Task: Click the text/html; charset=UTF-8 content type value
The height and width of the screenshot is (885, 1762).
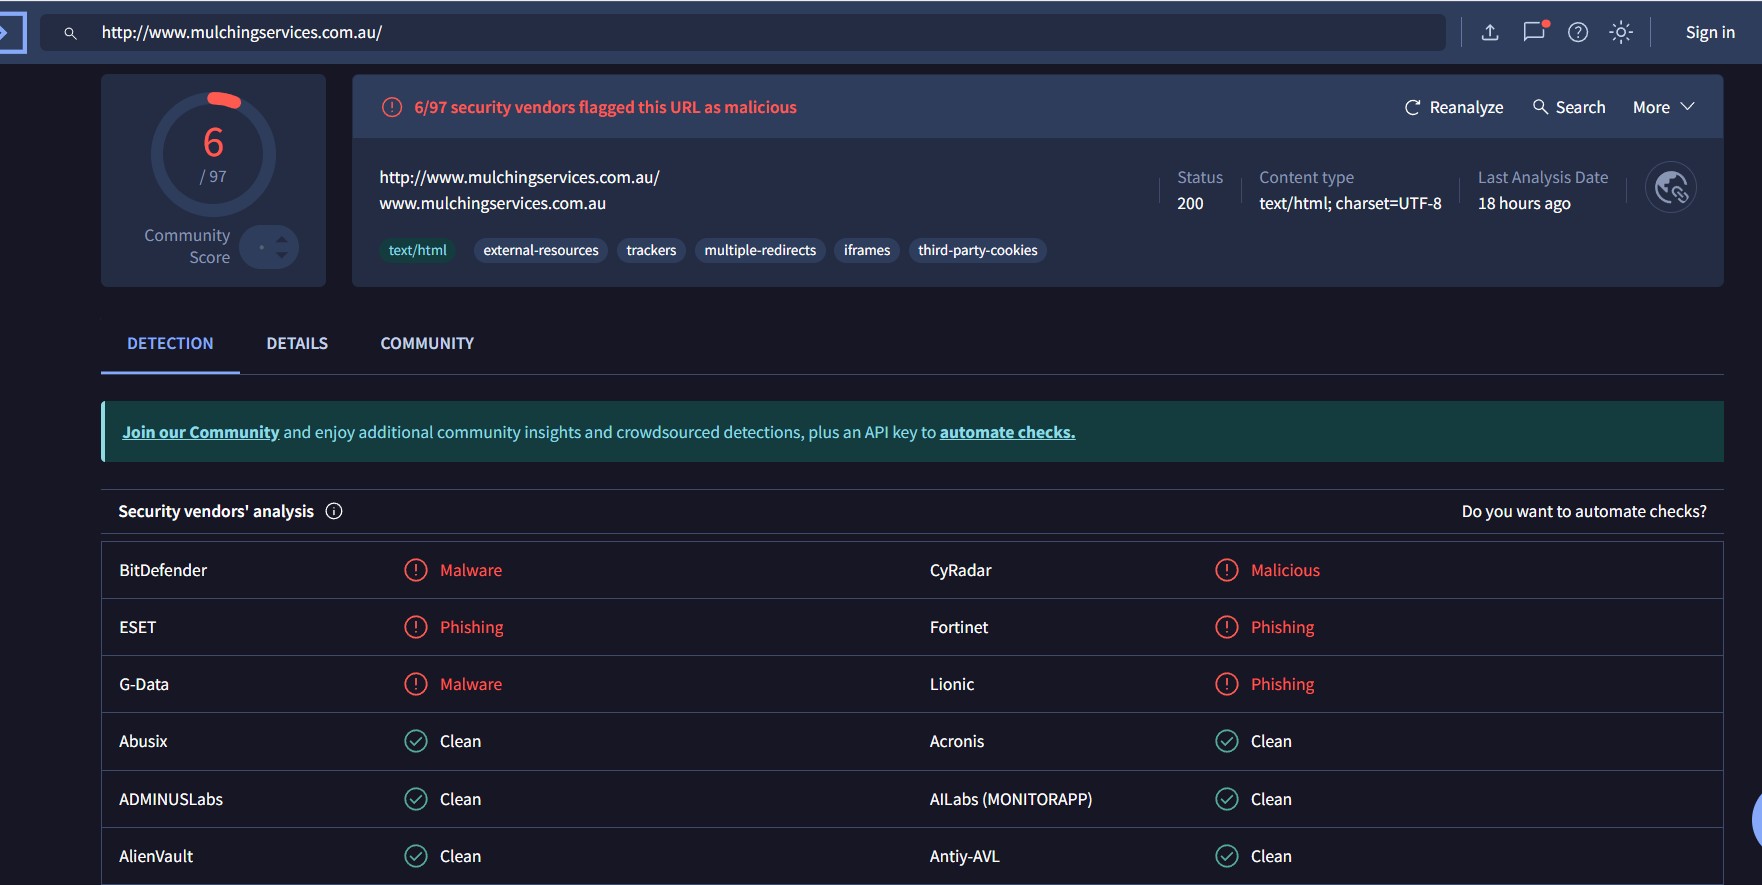Action: coord(1350,203)
